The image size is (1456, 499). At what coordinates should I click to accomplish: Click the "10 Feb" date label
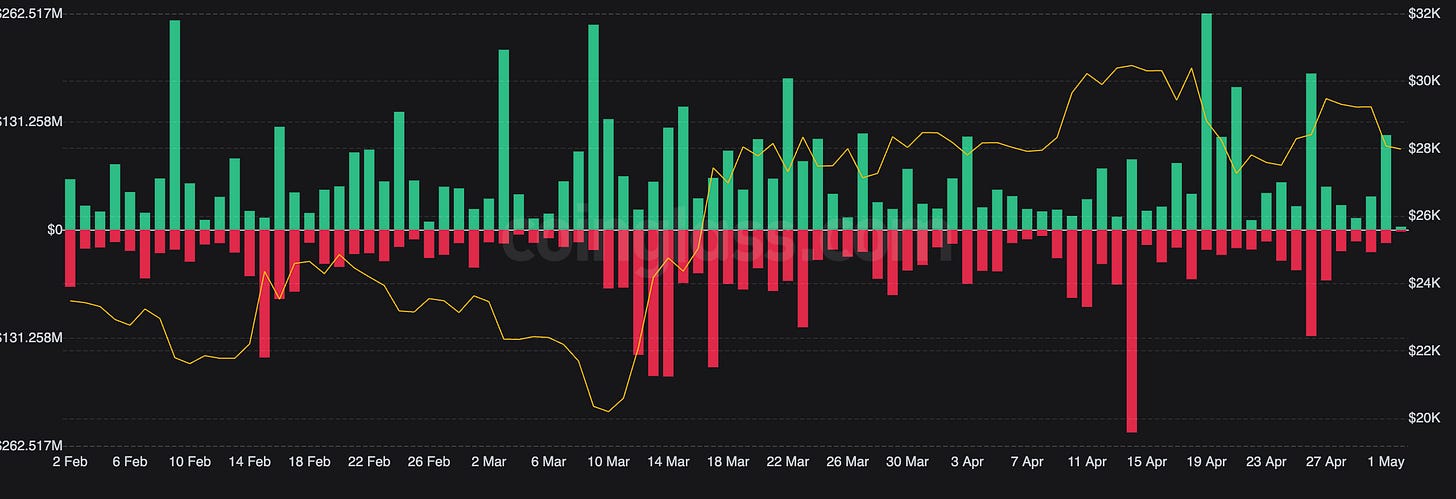point(190,462)
